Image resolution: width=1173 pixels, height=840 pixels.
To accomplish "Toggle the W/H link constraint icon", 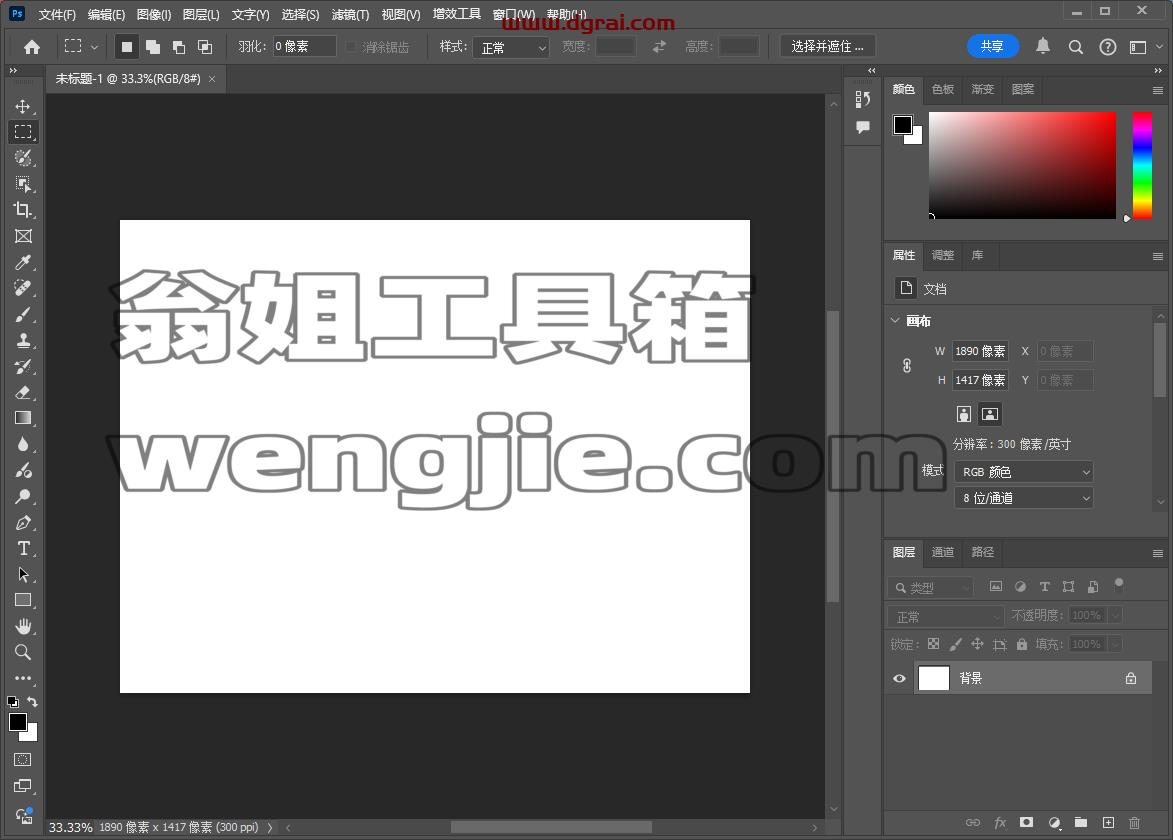I will pos(907,366).
